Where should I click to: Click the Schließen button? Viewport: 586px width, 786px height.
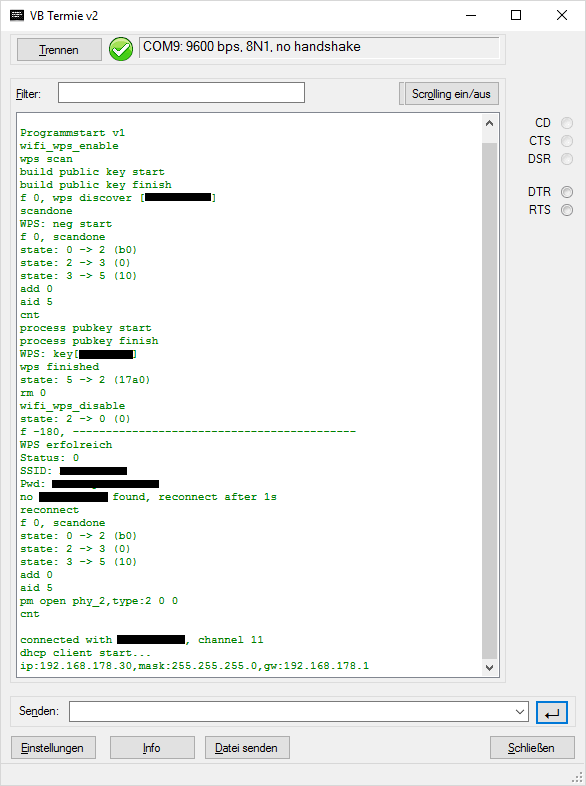pyautogui.click(x=532, y=748)
